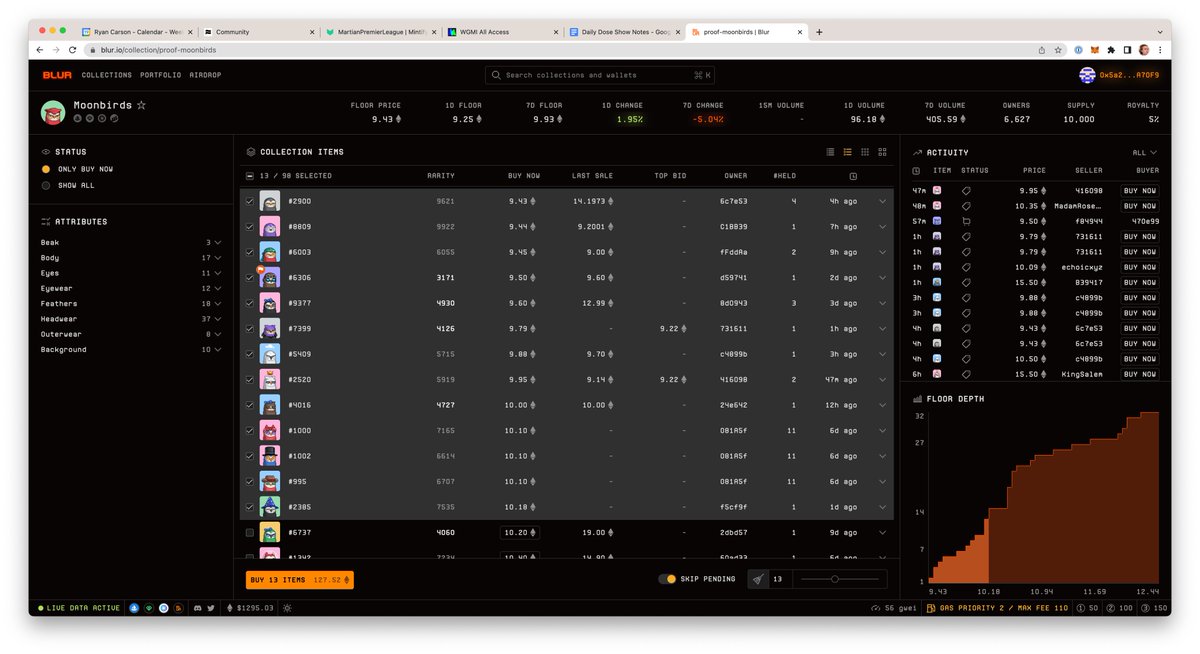The height and width of the screenshot is (654, 1200).
Task: Deselect all via the 13 / 98 selected checkbox
Action: click(x=250, y=176)
